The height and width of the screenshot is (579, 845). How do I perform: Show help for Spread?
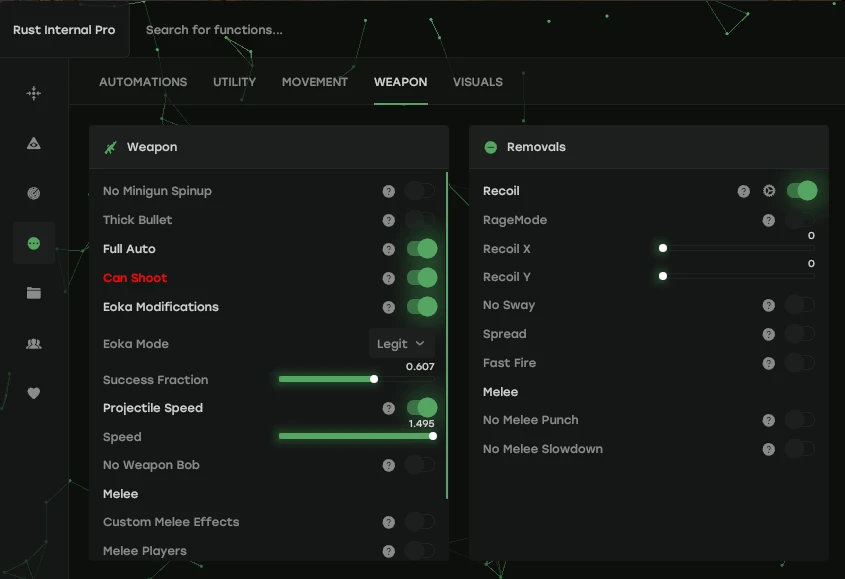pos(768,334)
